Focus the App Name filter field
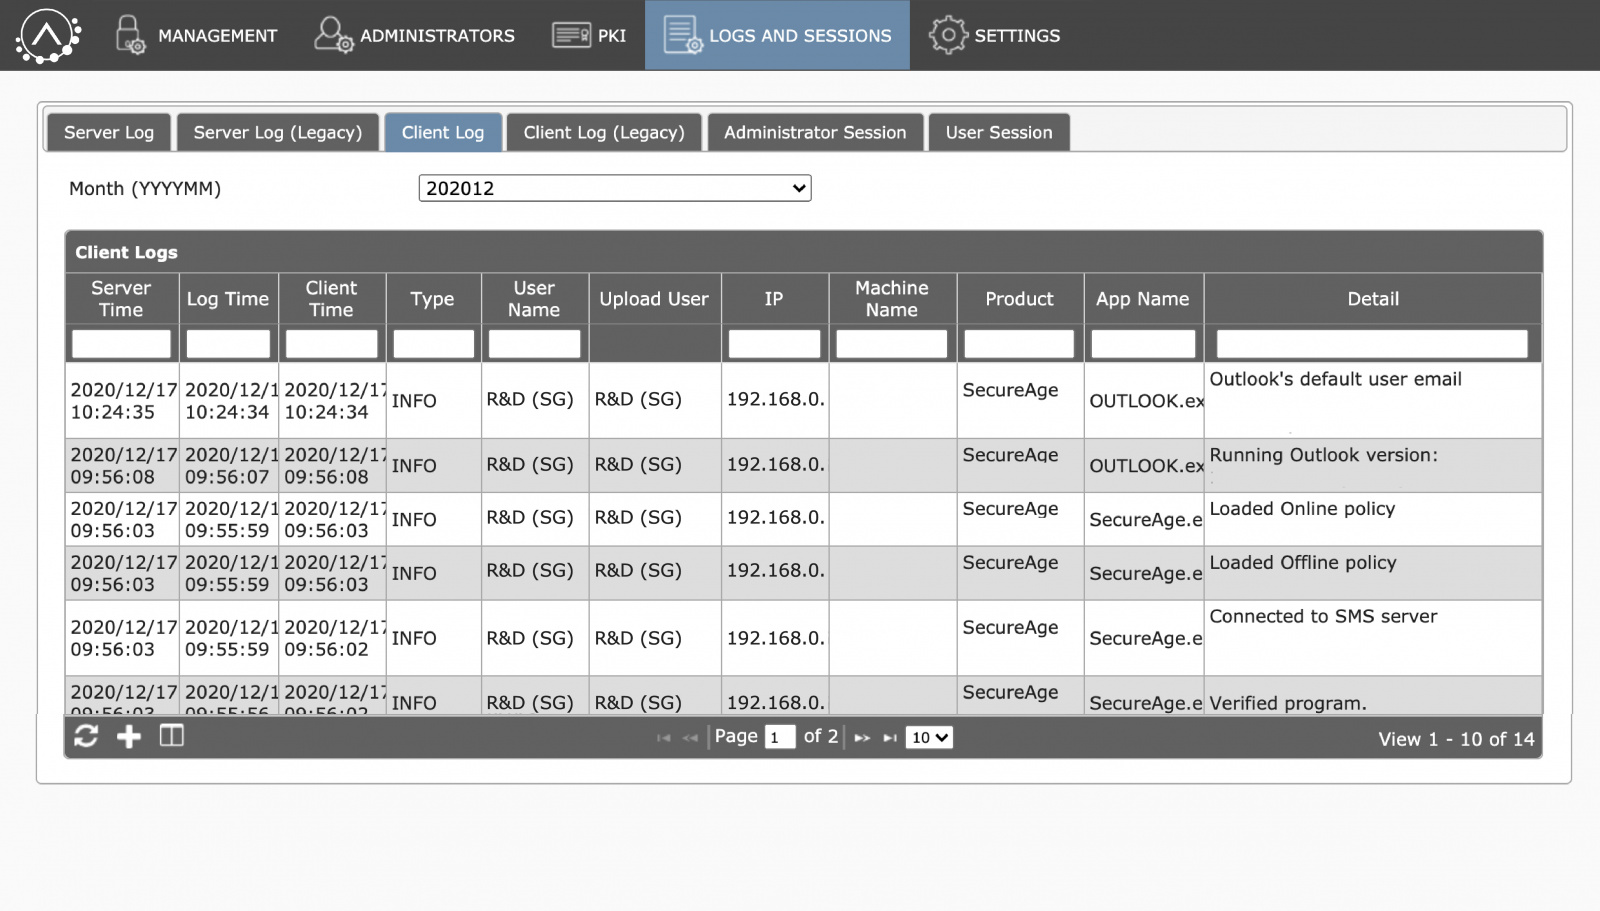 coord(1143,343)
